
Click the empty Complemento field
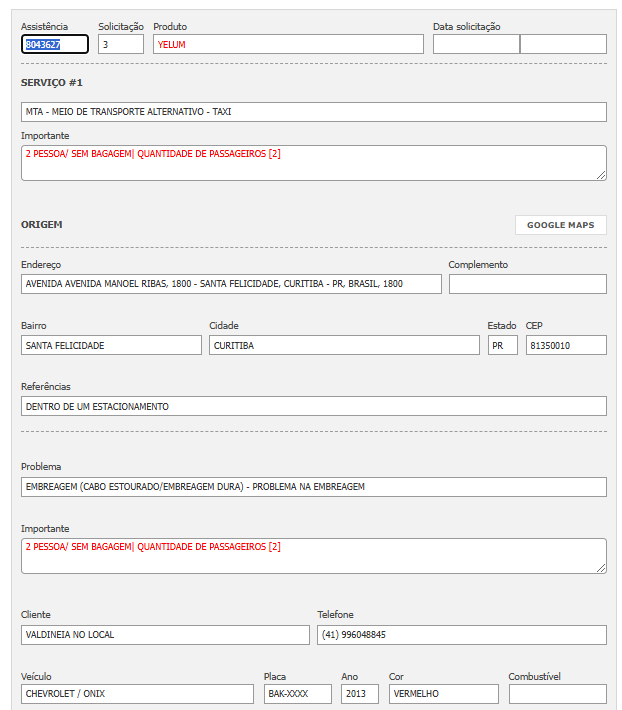pyautogui.click(x=527, y=284)
